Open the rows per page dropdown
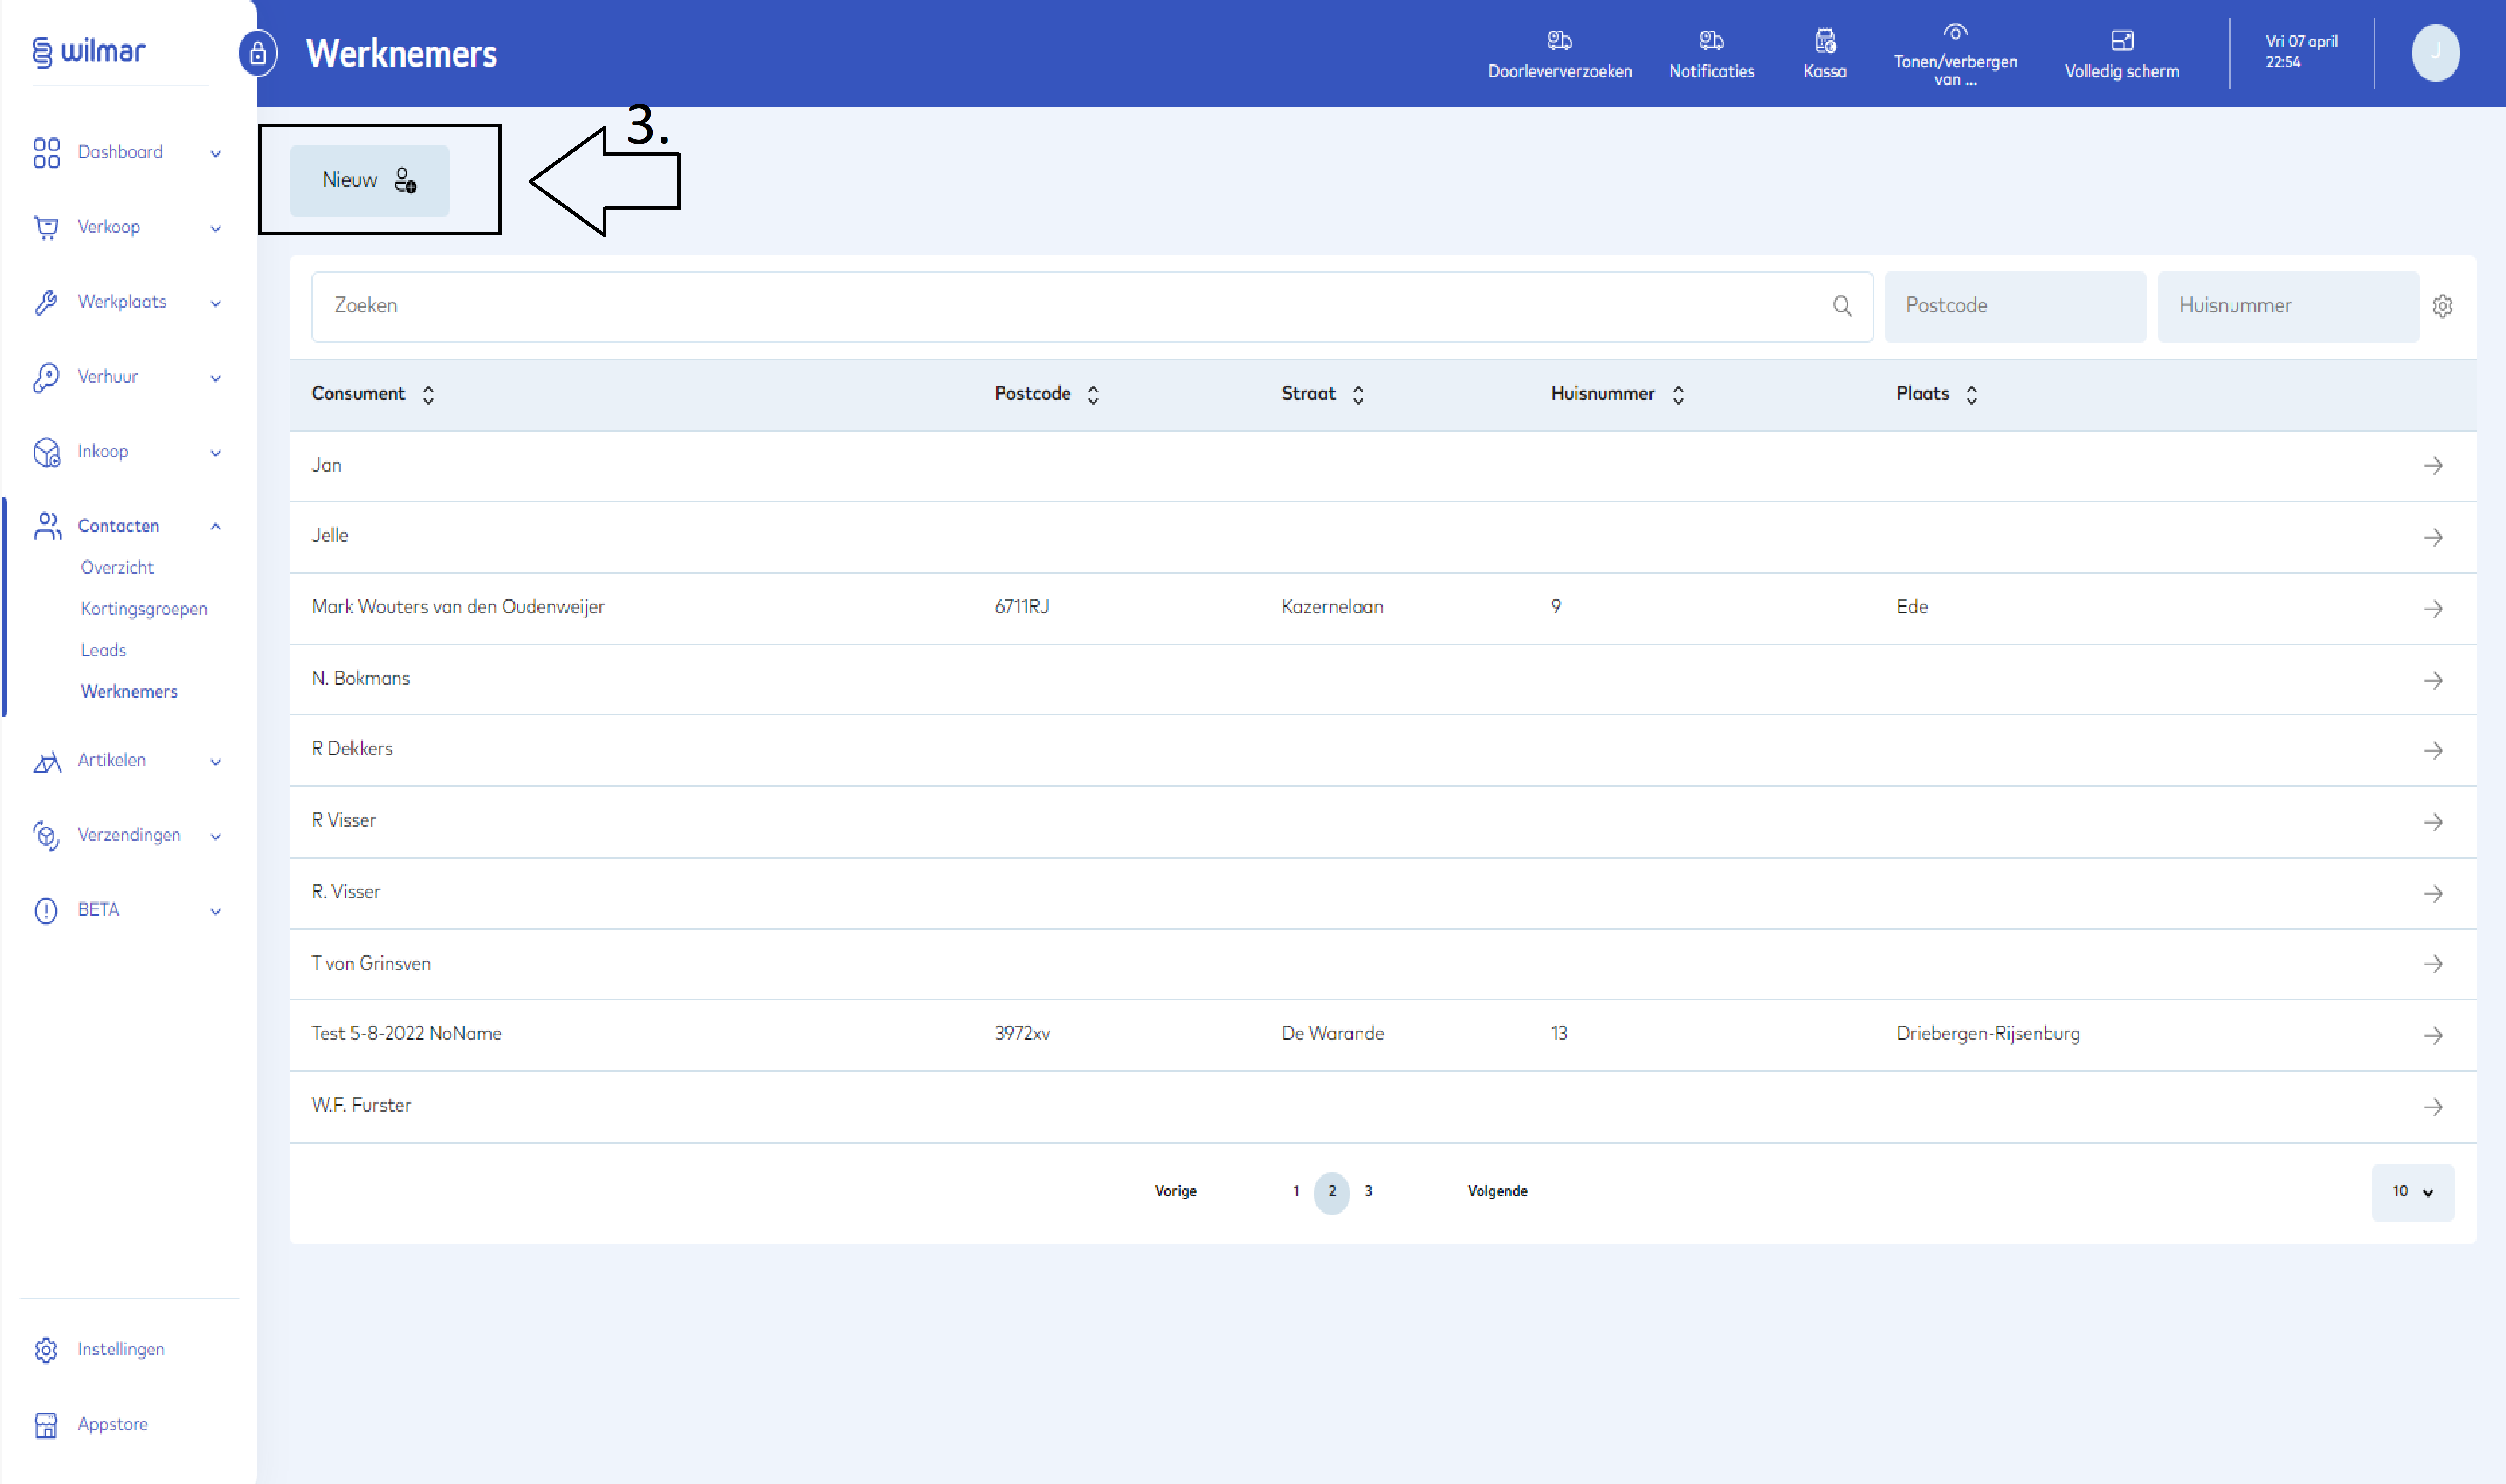The width and height of the screenshot is (2506, 1484). [x=2411, y=1191]
